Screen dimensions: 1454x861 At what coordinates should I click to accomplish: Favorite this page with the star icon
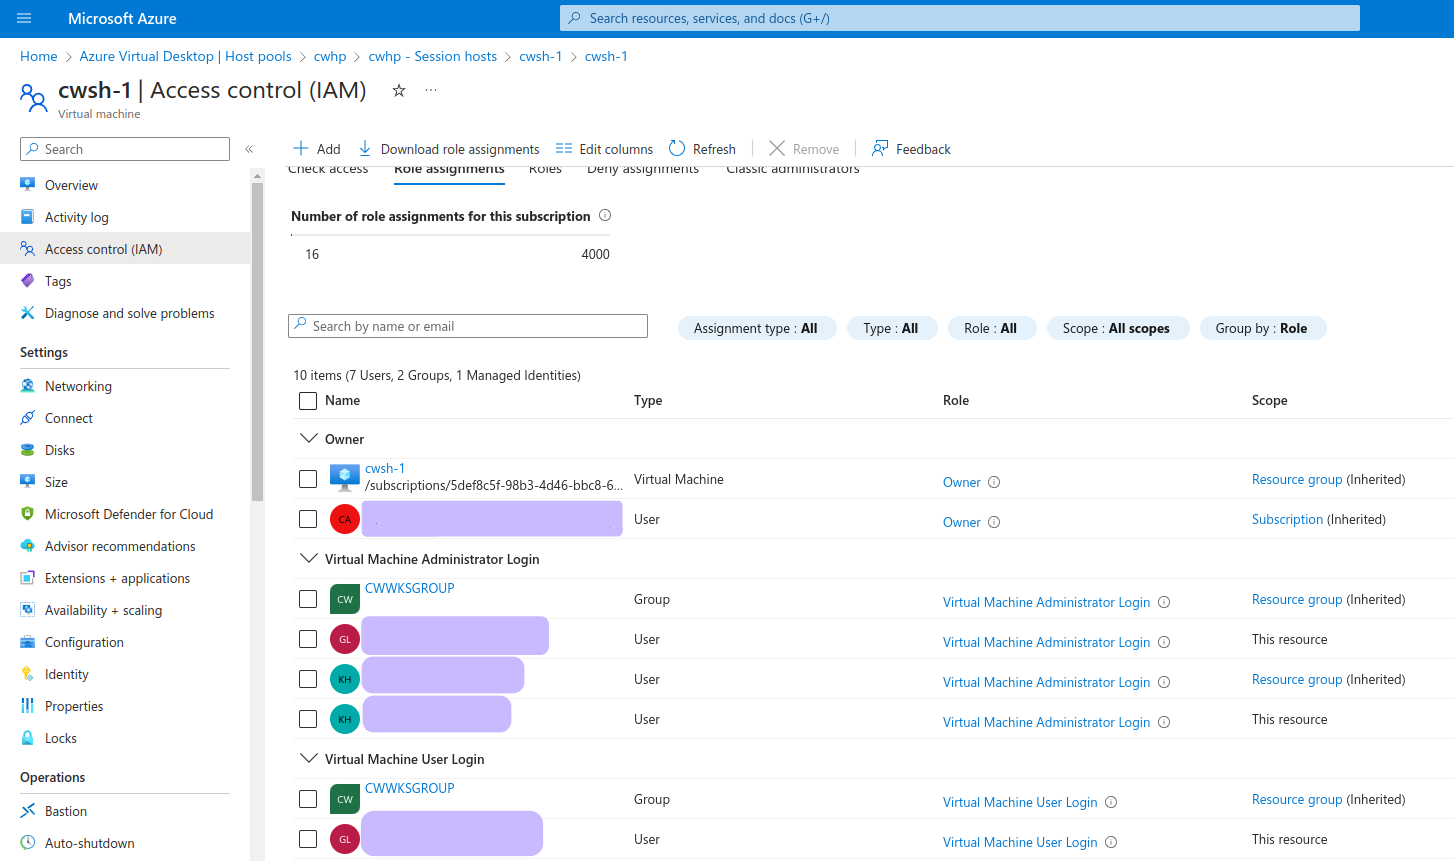click(399, 90)
